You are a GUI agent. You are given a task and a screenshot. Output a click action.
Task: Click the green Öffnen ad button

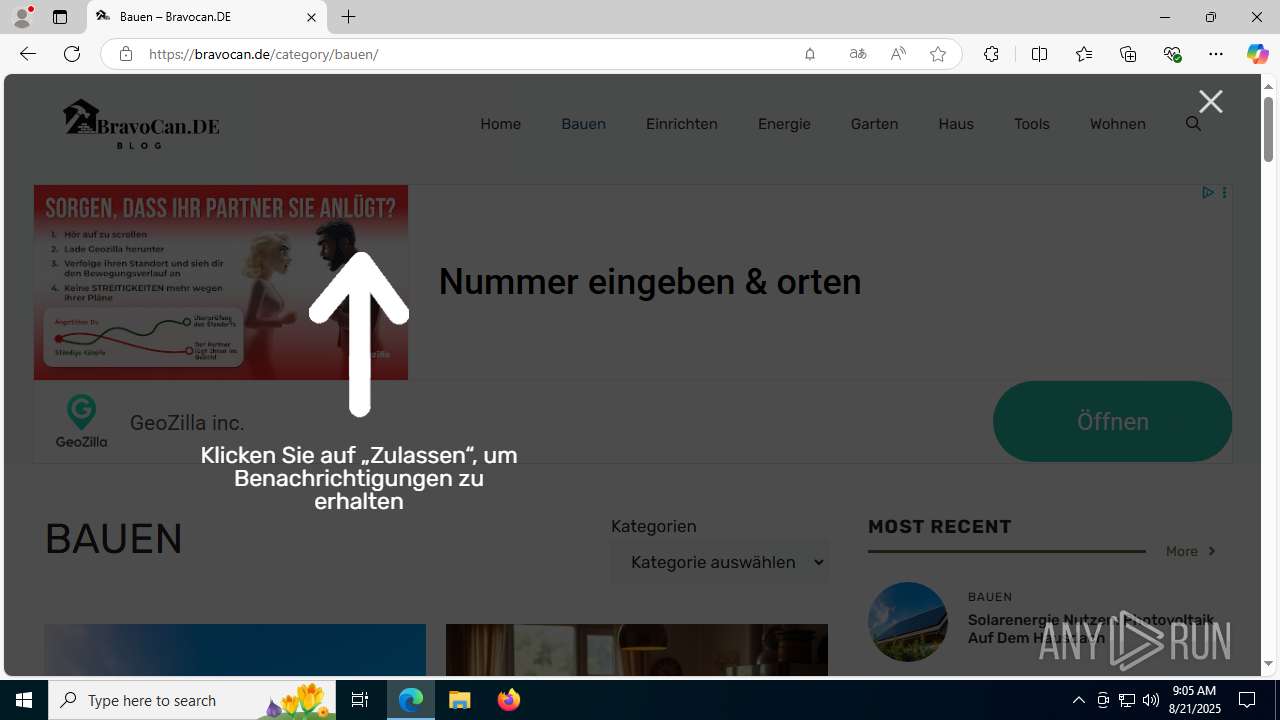pyautogui.click(x=1112, y=421)
